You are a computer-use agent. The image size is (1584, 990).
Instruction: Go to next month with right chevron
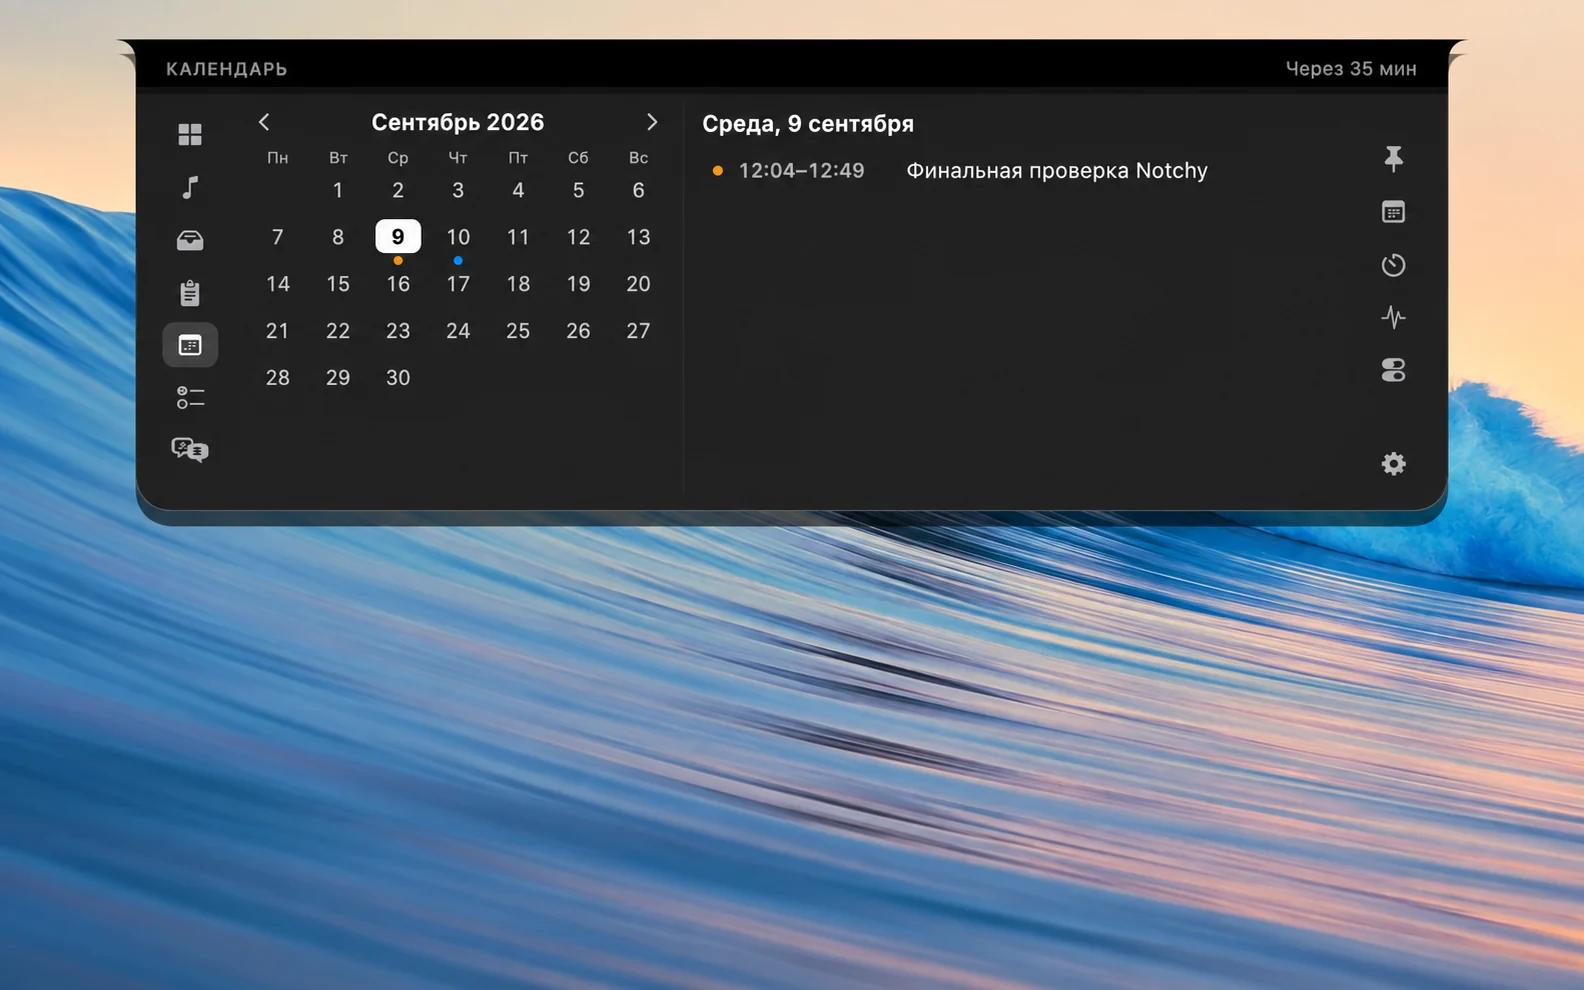point(652,122)
